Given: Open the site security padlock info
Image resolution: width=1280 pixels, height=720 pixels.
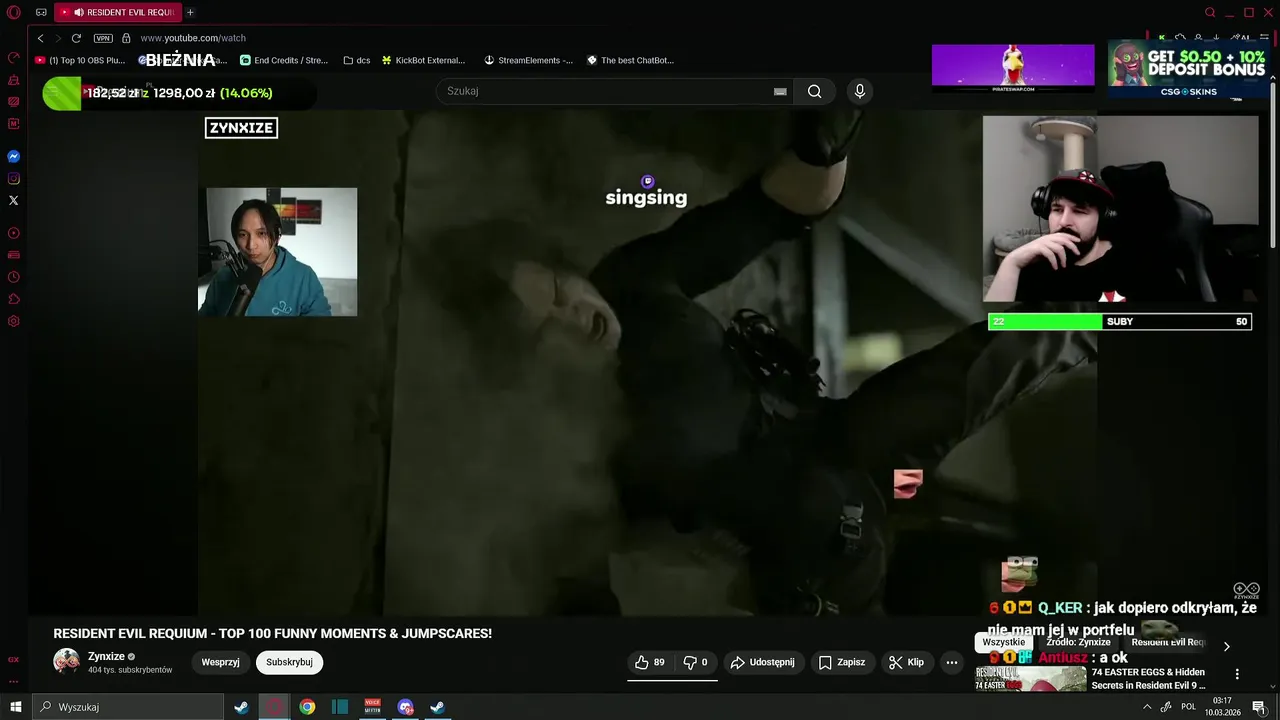Looking at the screenshot, I should pos(126,38).
